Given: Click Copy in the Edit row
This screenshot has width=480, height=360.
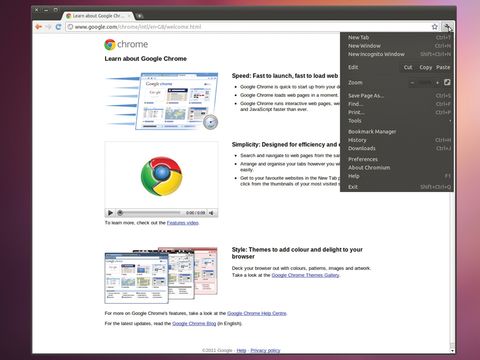Looking at the screenshot, I should (425, 67).
